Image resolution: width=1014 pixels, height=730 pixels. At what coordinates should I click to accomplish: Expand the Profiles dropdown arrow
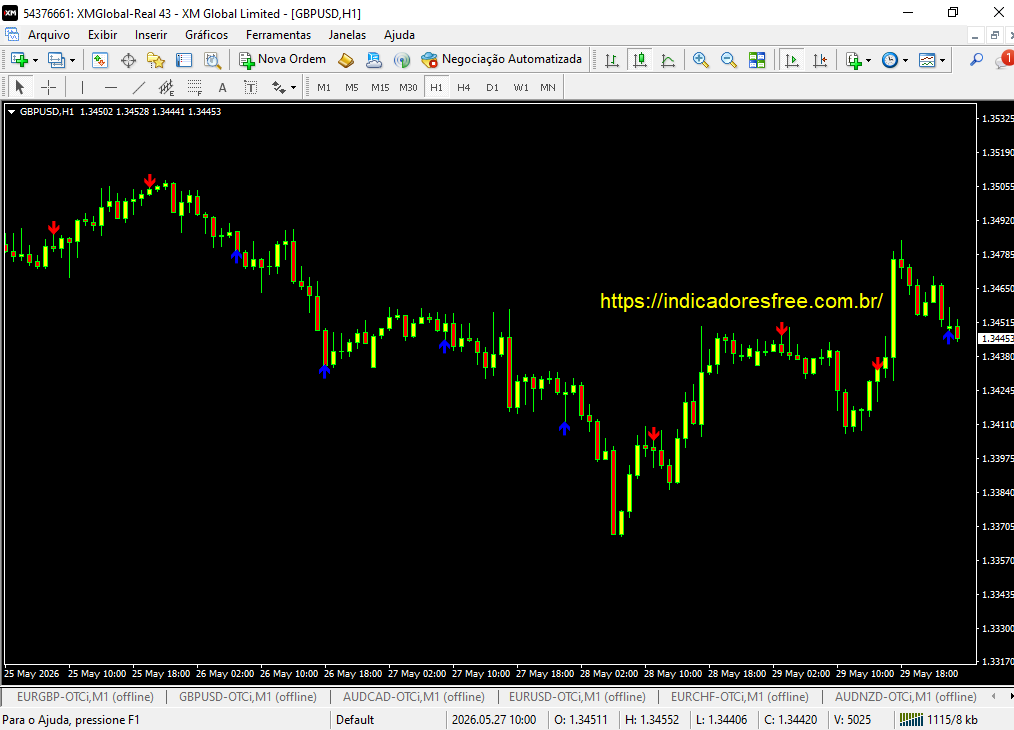(72, 60)
